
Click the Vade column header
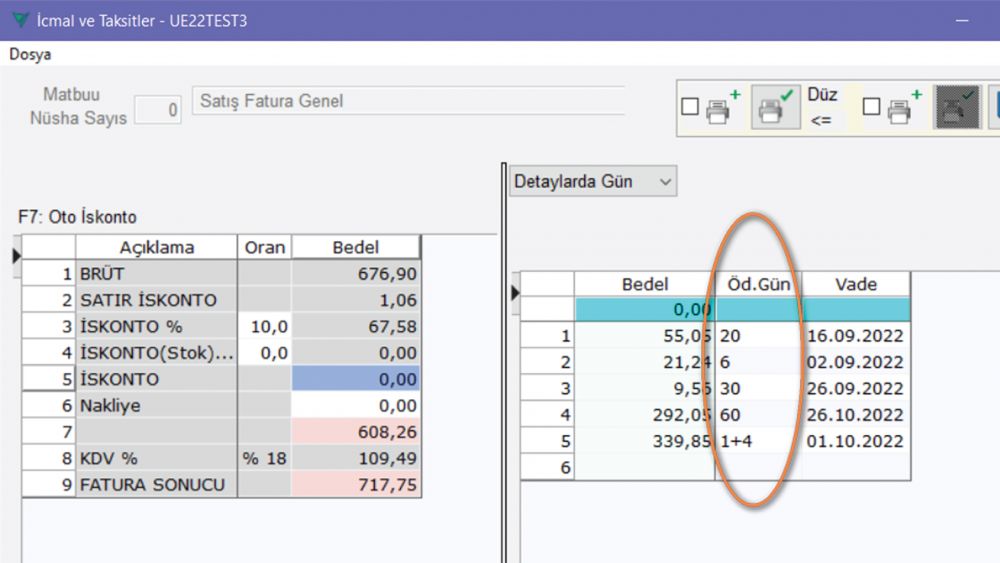(855, 284)
